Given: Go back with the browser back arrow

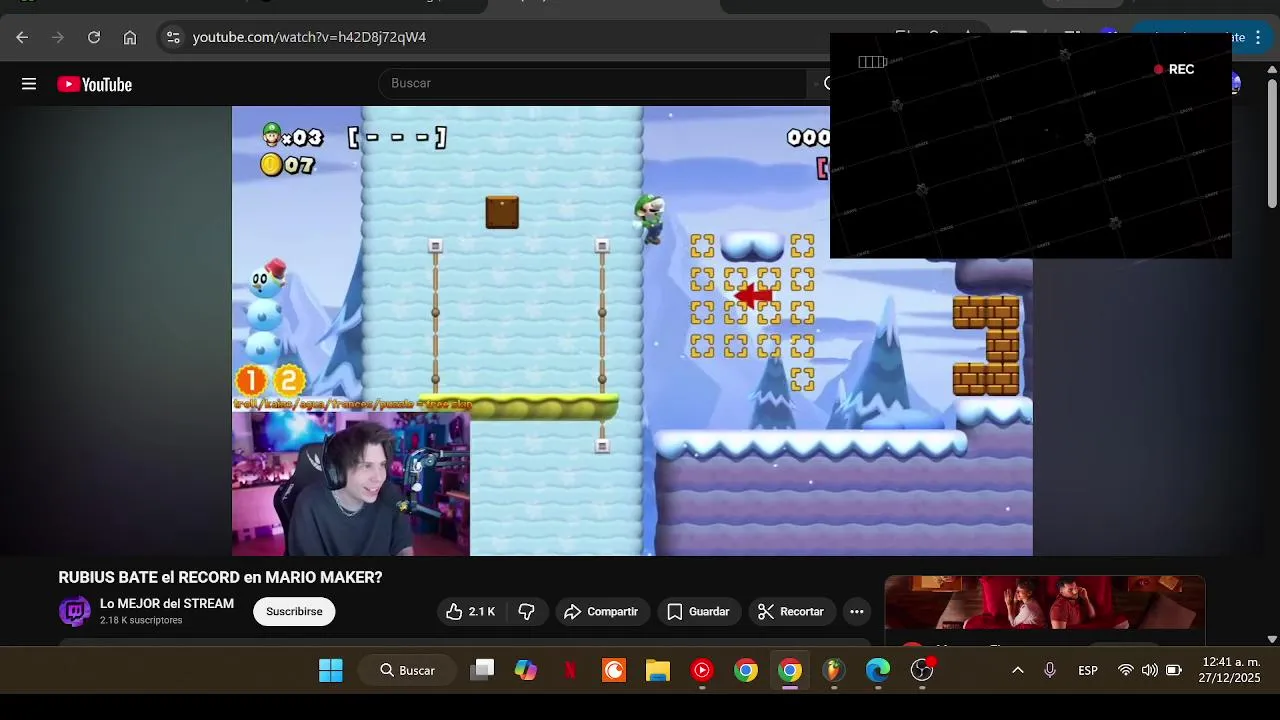Looking at the screenshot, I should 22,37.
